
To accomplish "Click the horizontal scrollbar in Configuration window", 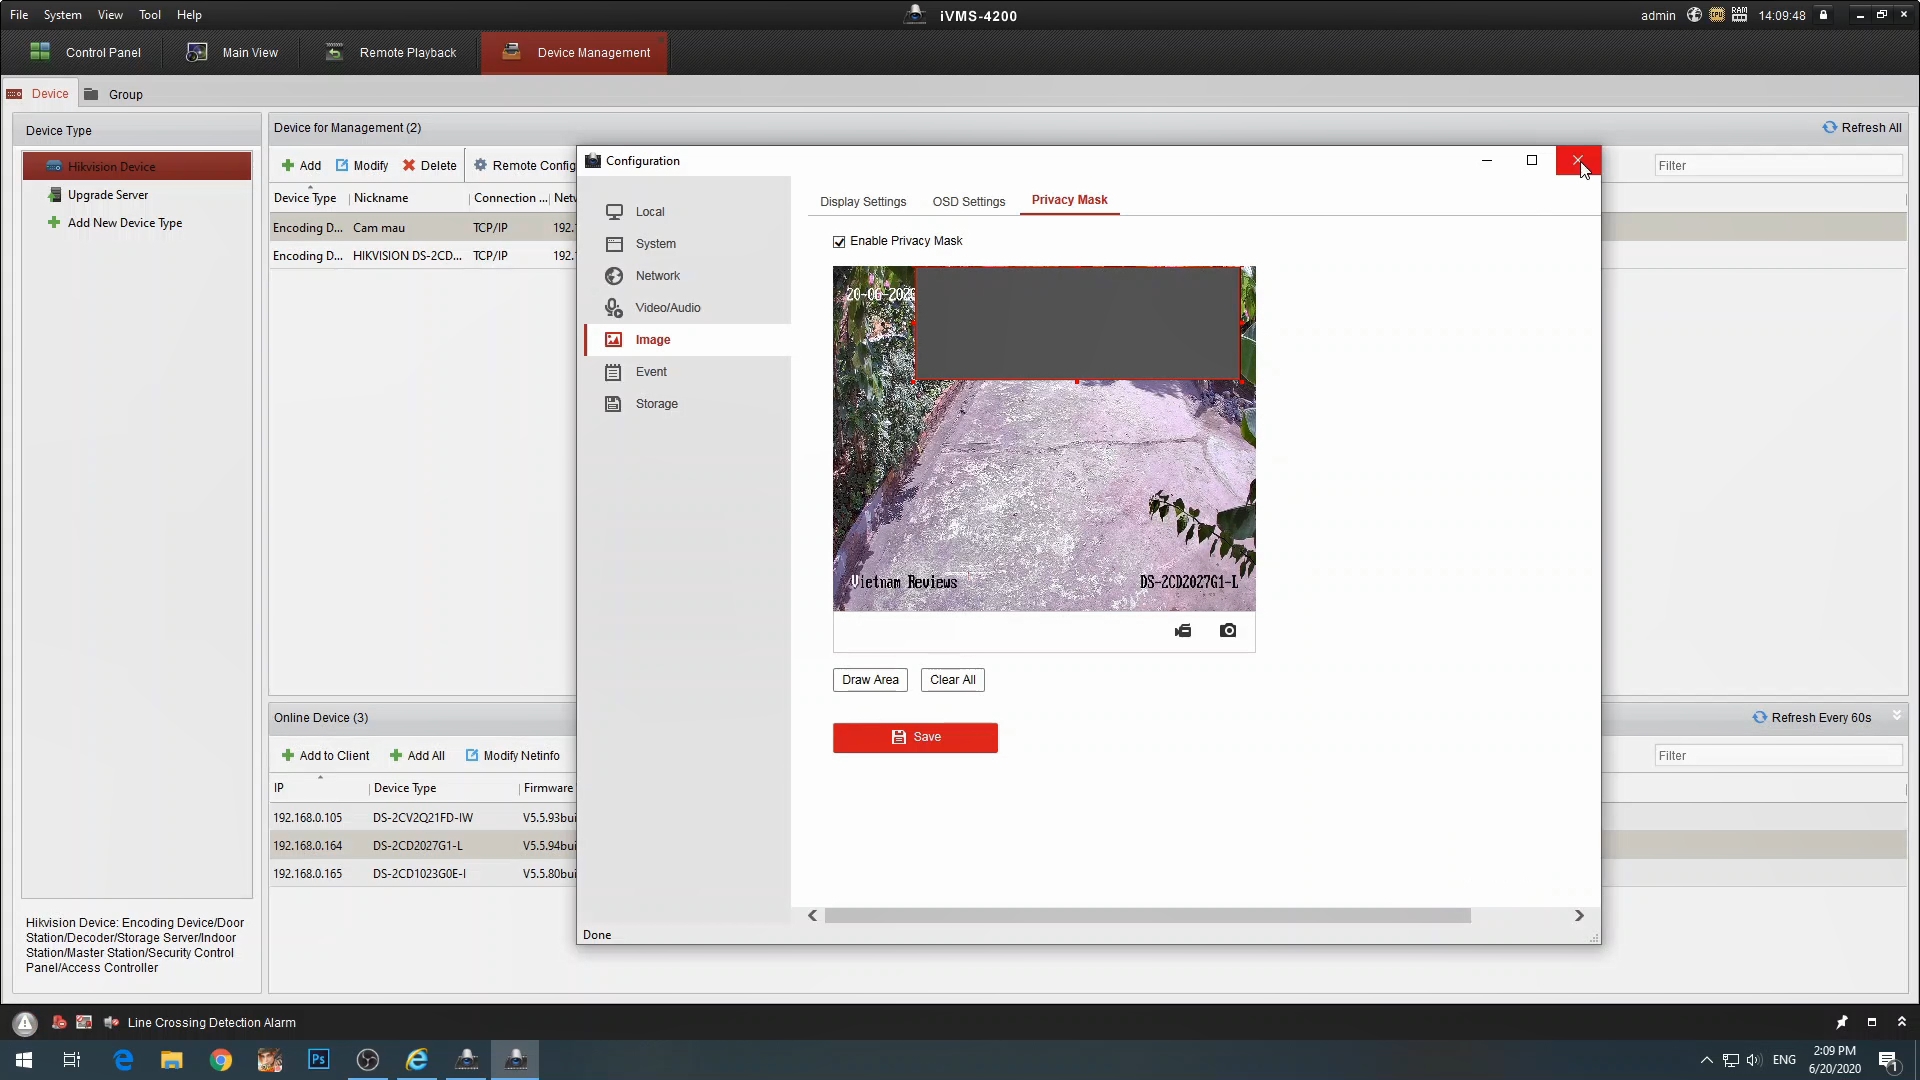I will pos(1147,916).
